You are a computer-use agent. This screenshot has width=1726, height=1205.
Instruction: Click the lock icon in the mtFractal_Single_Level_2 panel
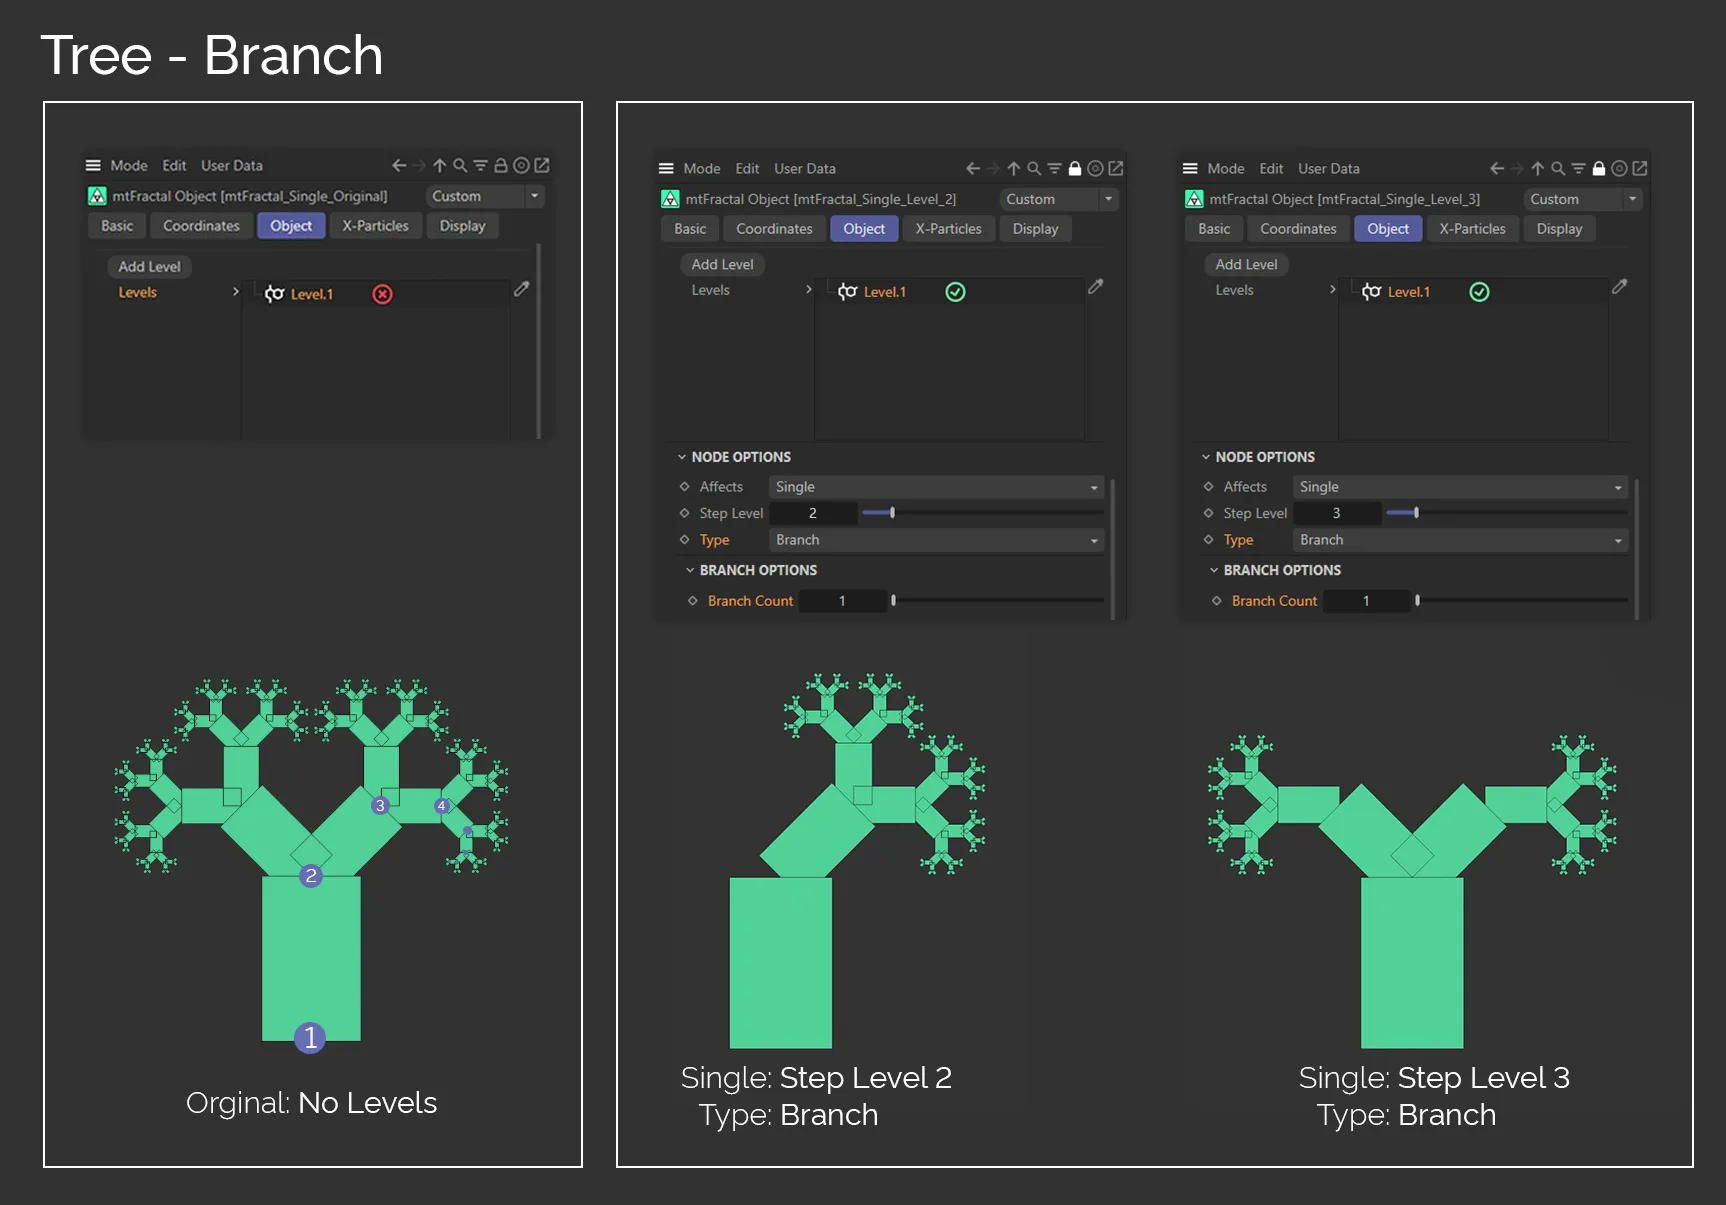tap(1075, 169)
